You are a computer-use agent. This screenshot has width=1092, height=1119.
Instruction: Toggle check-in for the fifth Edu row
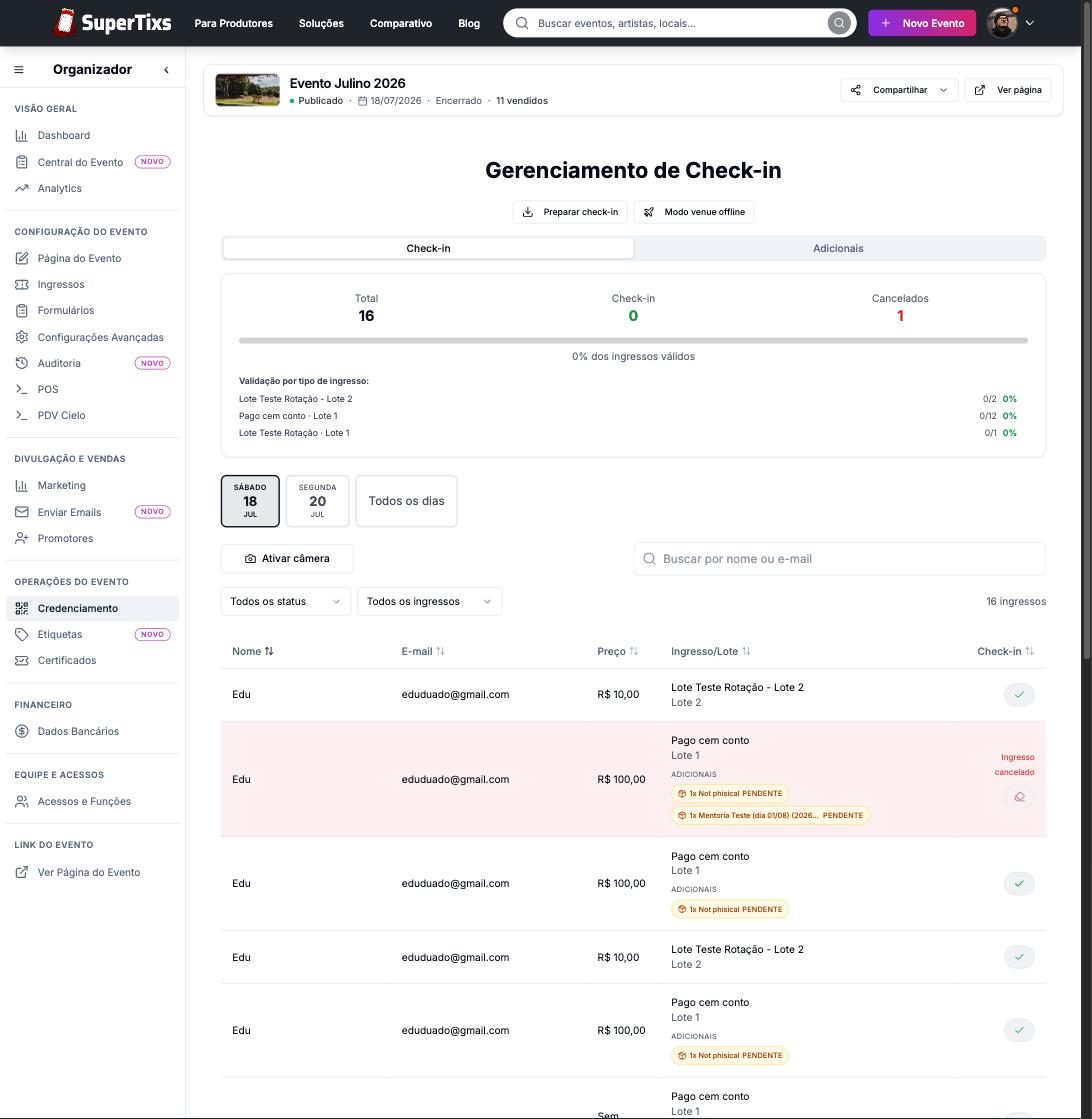pyautogui.click(x=1018, y=1030)
